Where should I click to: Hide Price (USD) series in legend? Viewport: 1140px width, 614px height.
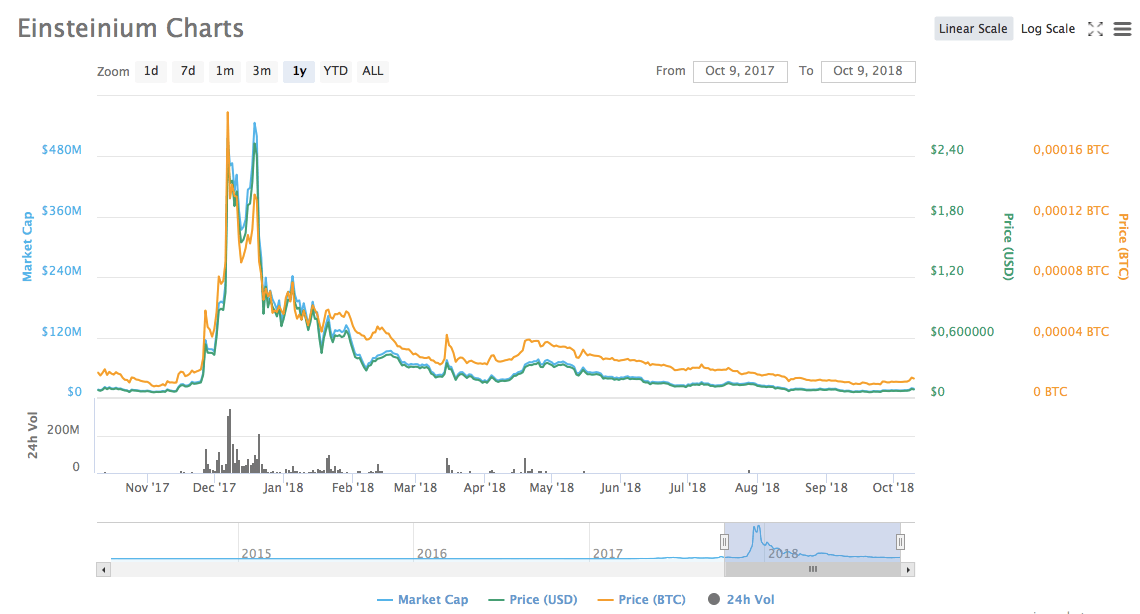(533, 600)
